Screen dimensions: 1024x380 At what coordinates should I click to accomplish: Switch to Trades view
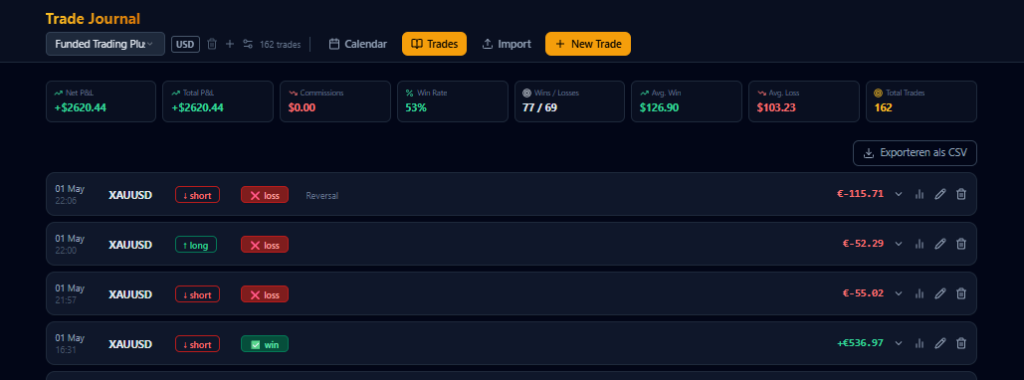tap(434, 44)
